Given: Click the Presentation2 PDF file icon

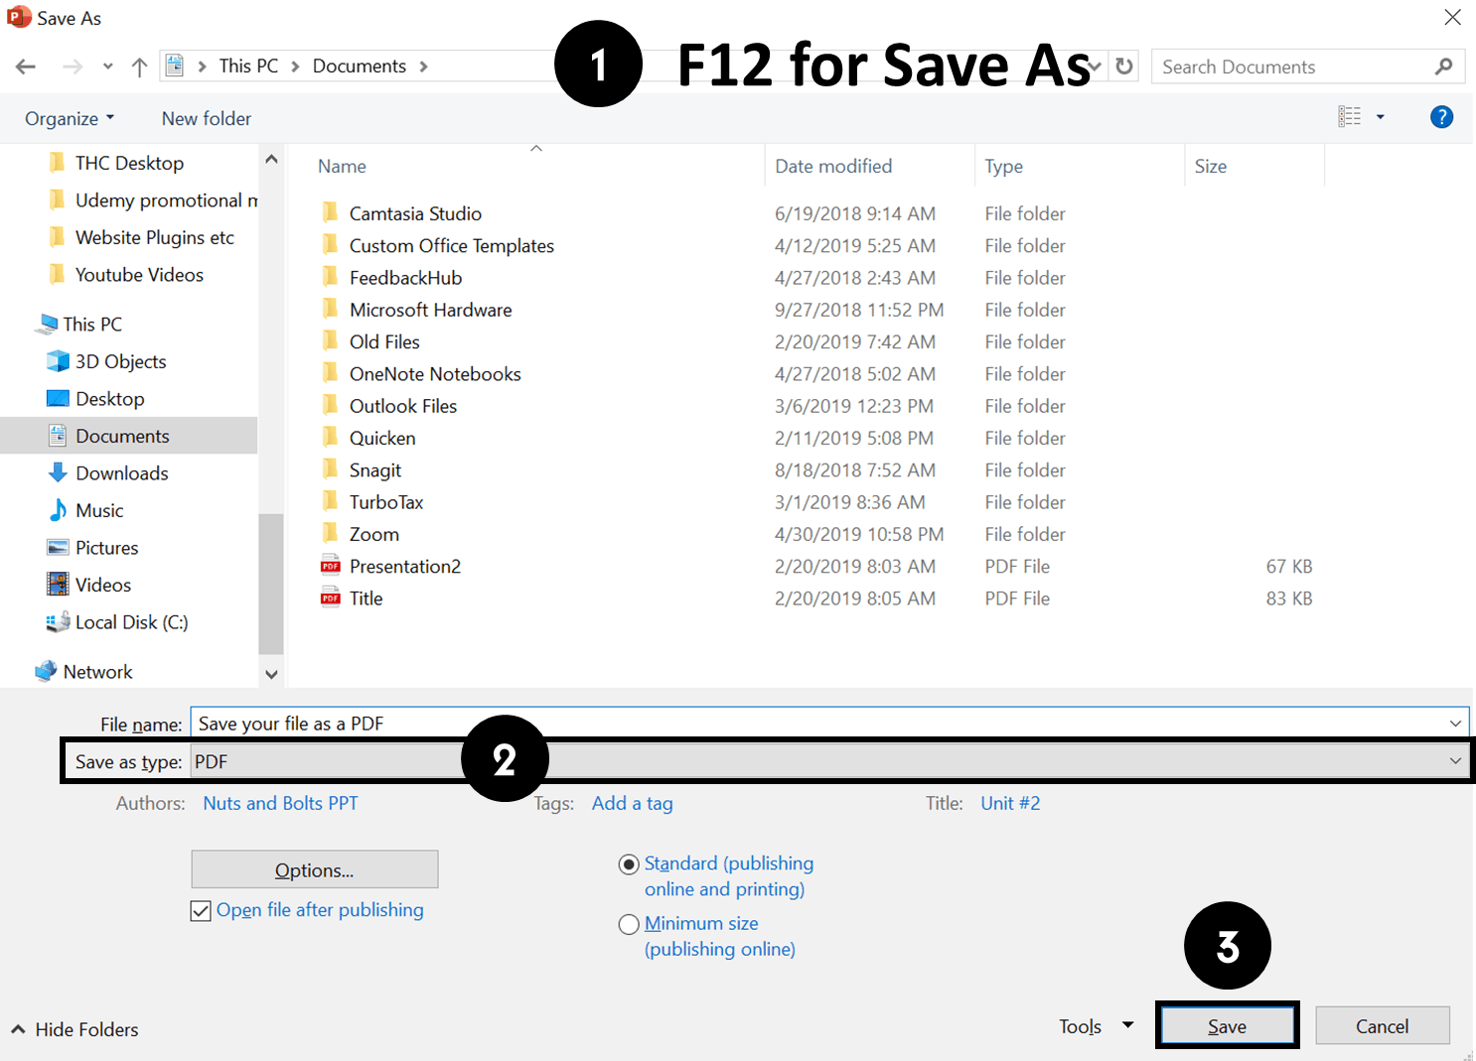Looking at the screenshot, I should (x=330, y=566).
